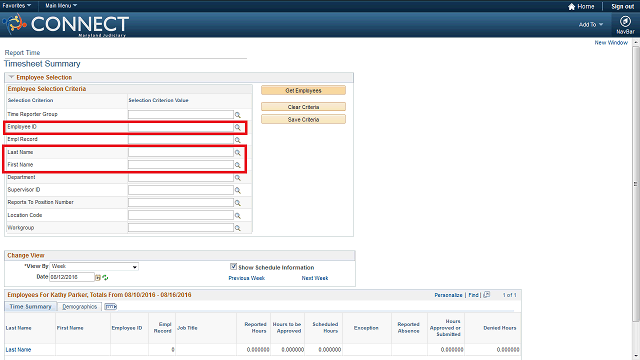Viewport: 640px width, 360px height.
Task: Open the Add To dropdown
Action: tap(591, 24)
